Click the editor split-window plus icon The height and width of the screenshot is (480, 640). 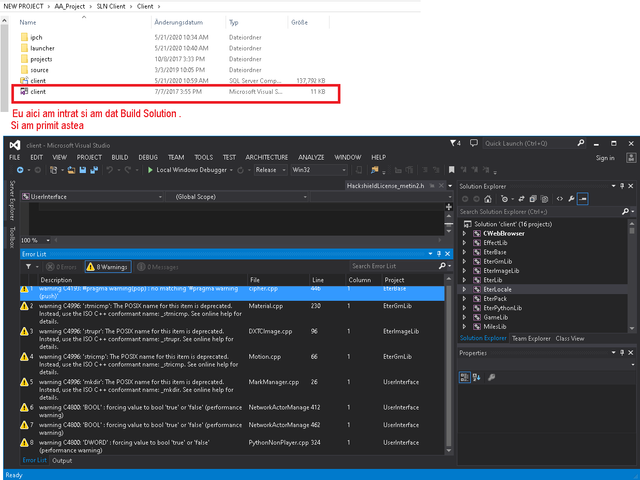click(449, 207)
